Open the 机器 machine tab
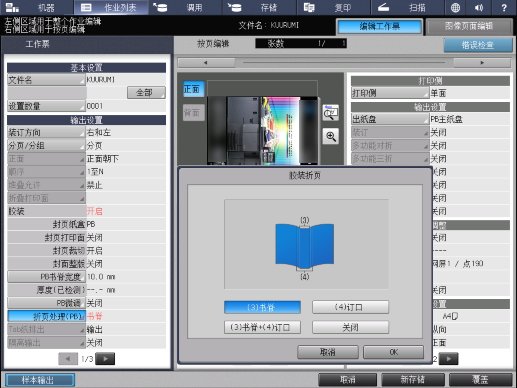 37,7
